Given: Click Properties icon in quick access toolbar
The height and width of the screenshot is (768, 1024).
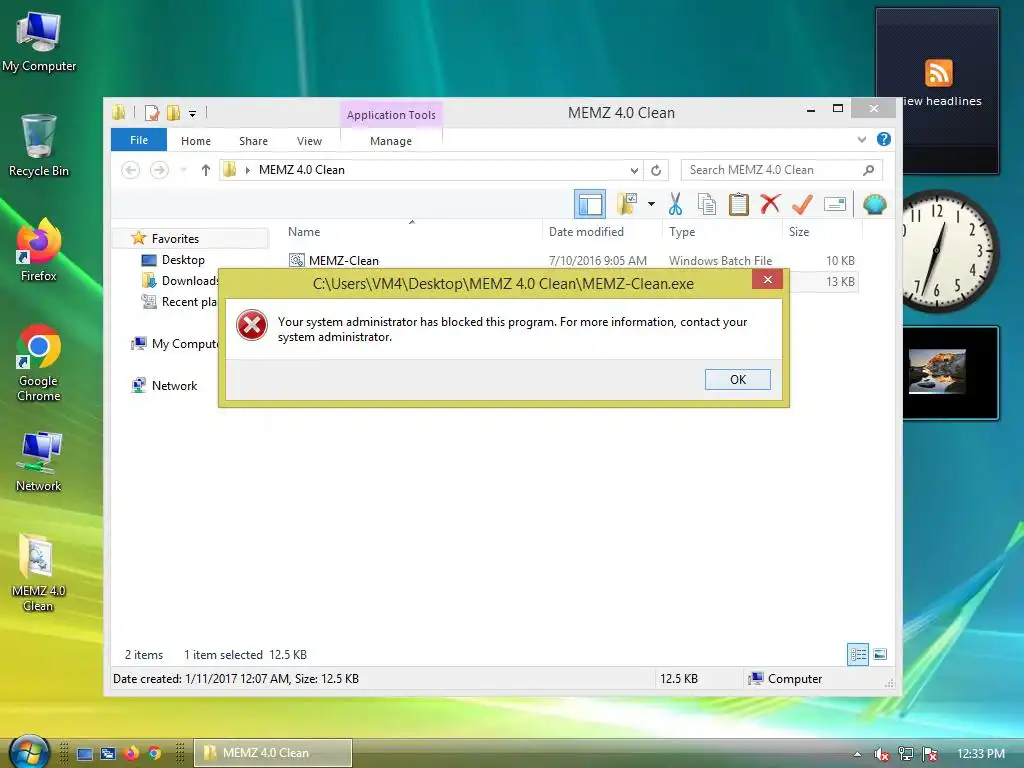Looking at the screenshot, I should tap(152, 113).
